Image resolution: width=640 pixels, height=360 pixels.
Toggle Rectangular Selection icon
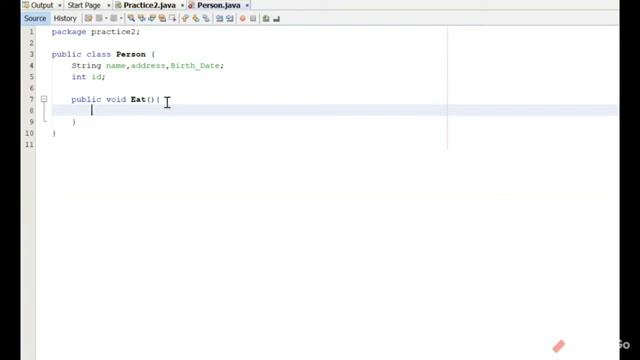(172, 18)
